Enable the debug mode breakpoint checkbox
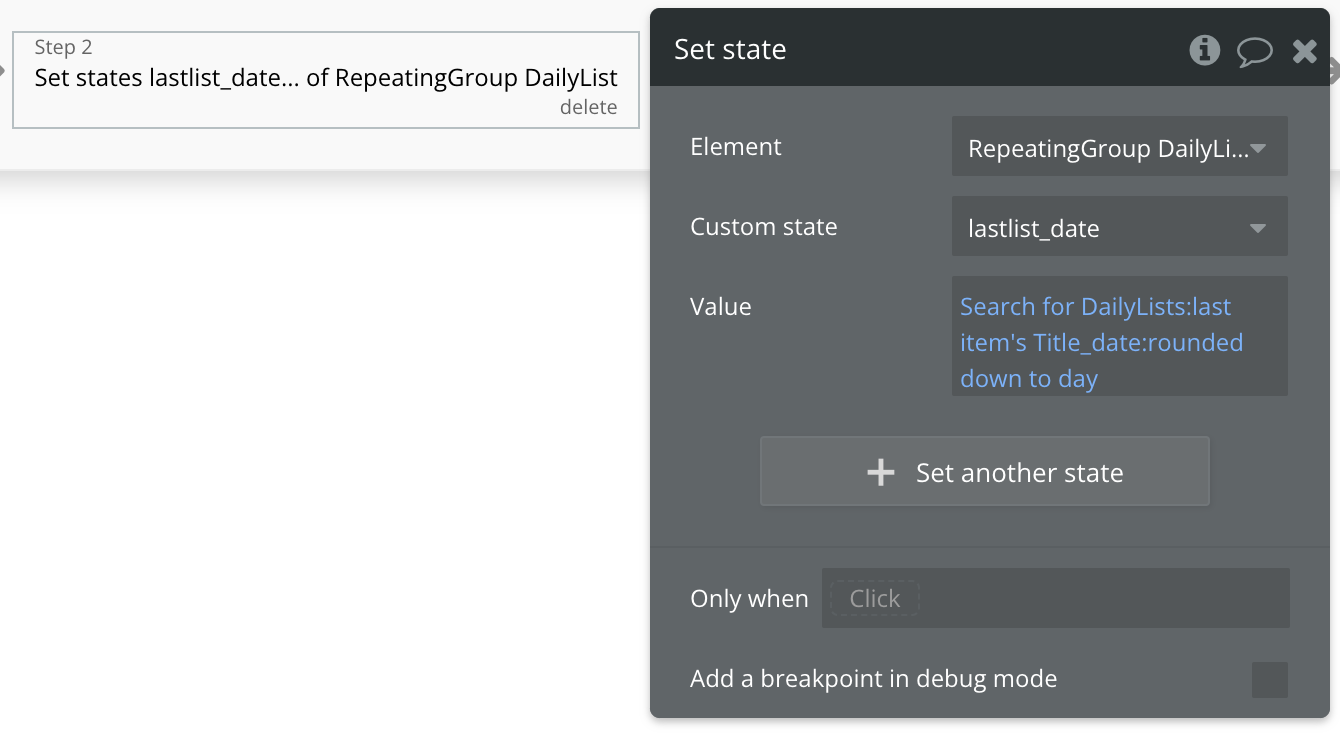 coord(1269,680)
